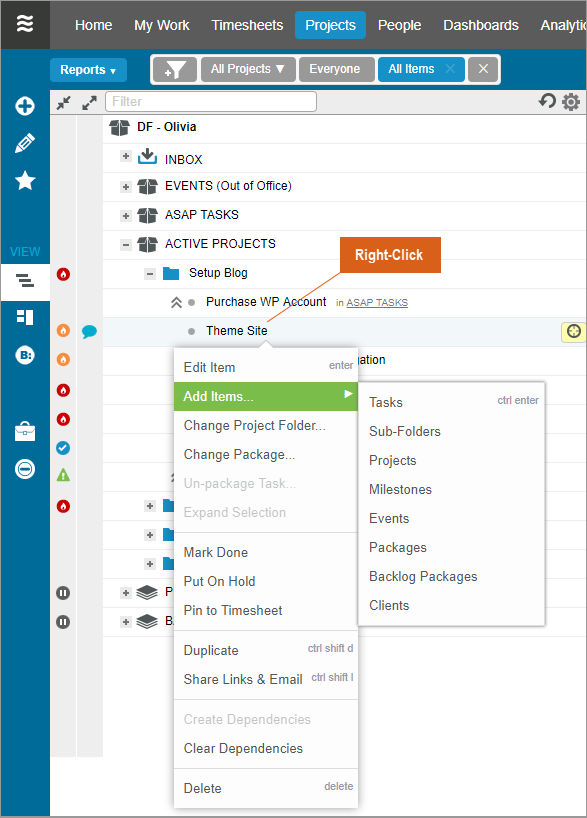Click the filter funnel icon in the toolbar
The height and width of the screenshot is (818, 587).
(175, 69)
